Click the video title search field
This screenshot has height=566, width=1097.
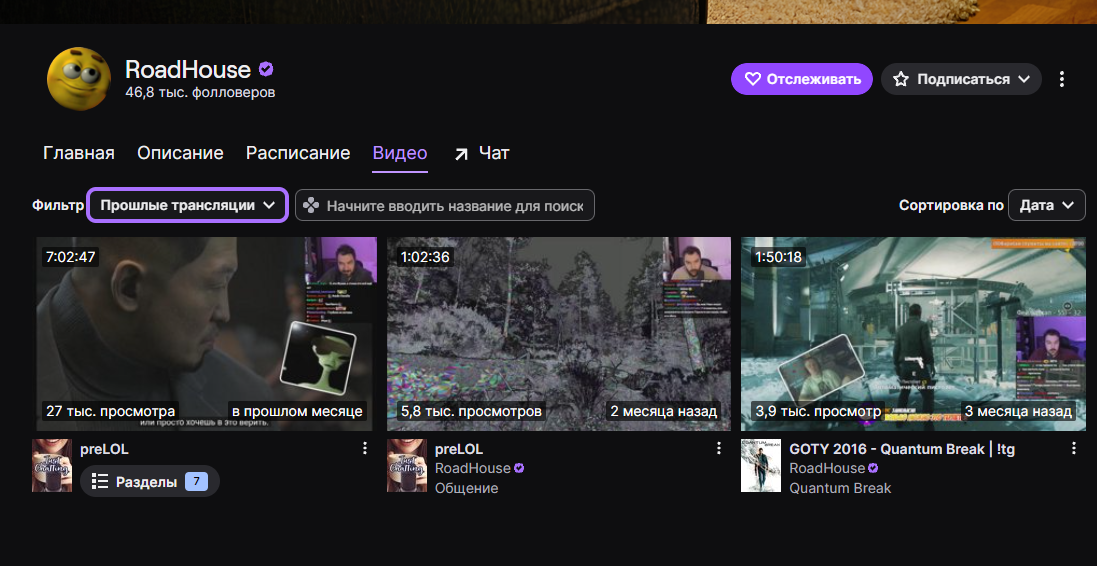point(444,205)
